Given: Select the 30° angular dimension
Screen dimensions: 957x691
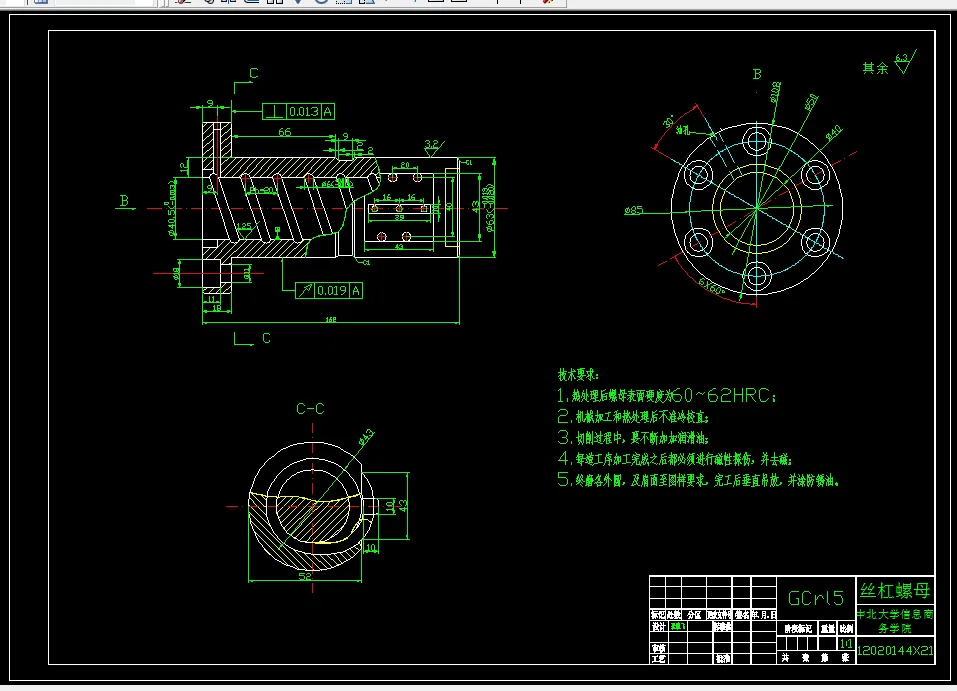Looking at the screenshot, I should pos(668,121).
